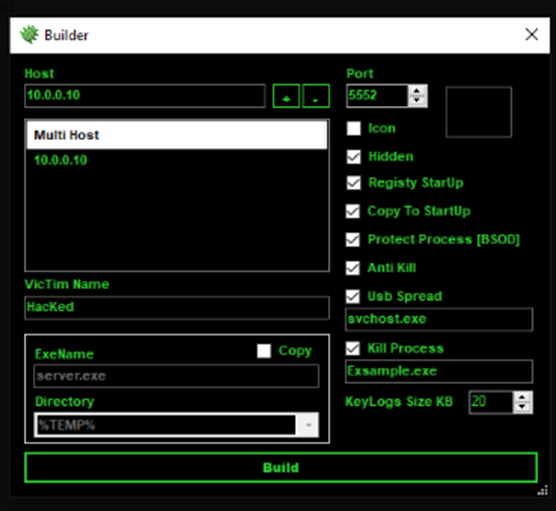Screen dimensions: 556x511
Task: Click the green bug icon in title bar
Action: (x=29, y=35)
